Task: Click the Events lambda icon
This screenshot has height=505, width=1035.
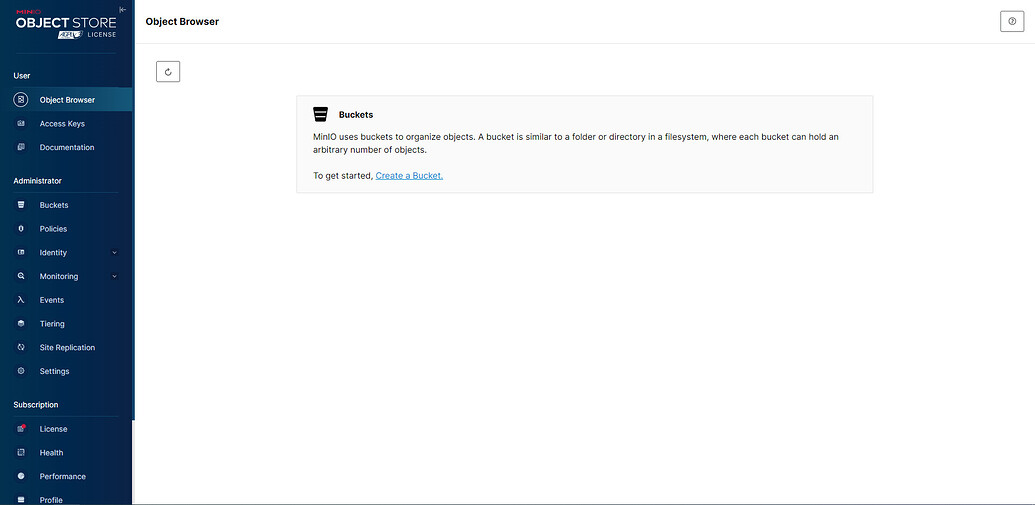Action: coord(21,300)
